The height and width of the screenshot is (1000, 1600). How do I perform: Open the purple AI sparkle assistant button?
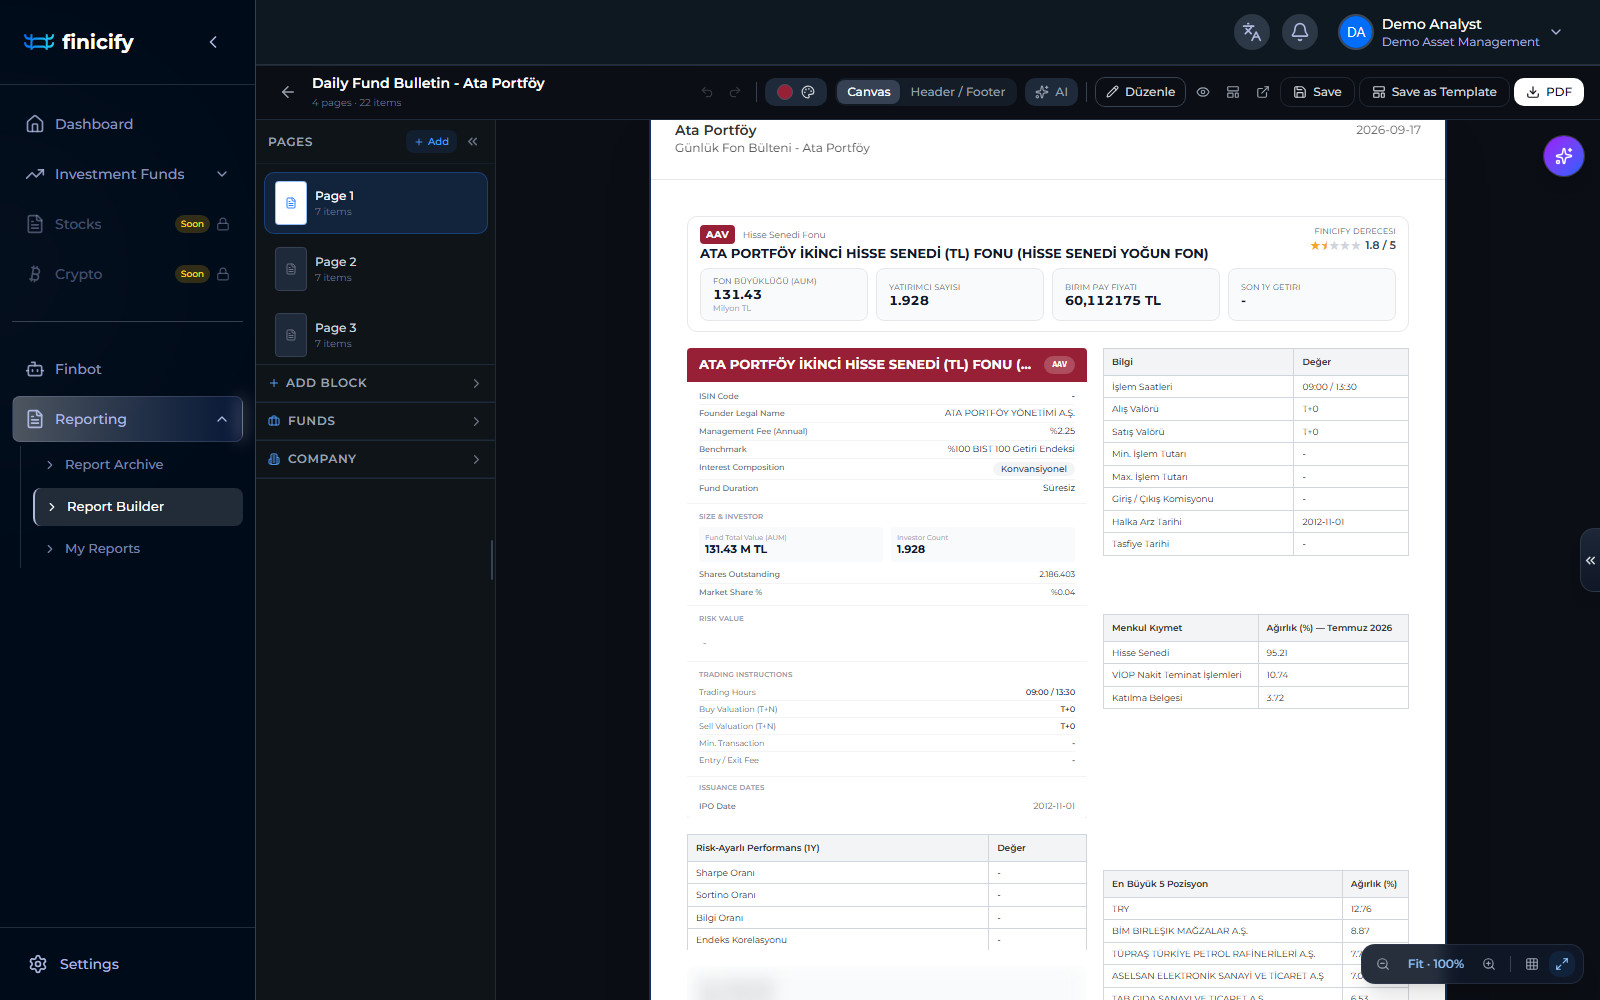coord(1564,156)
